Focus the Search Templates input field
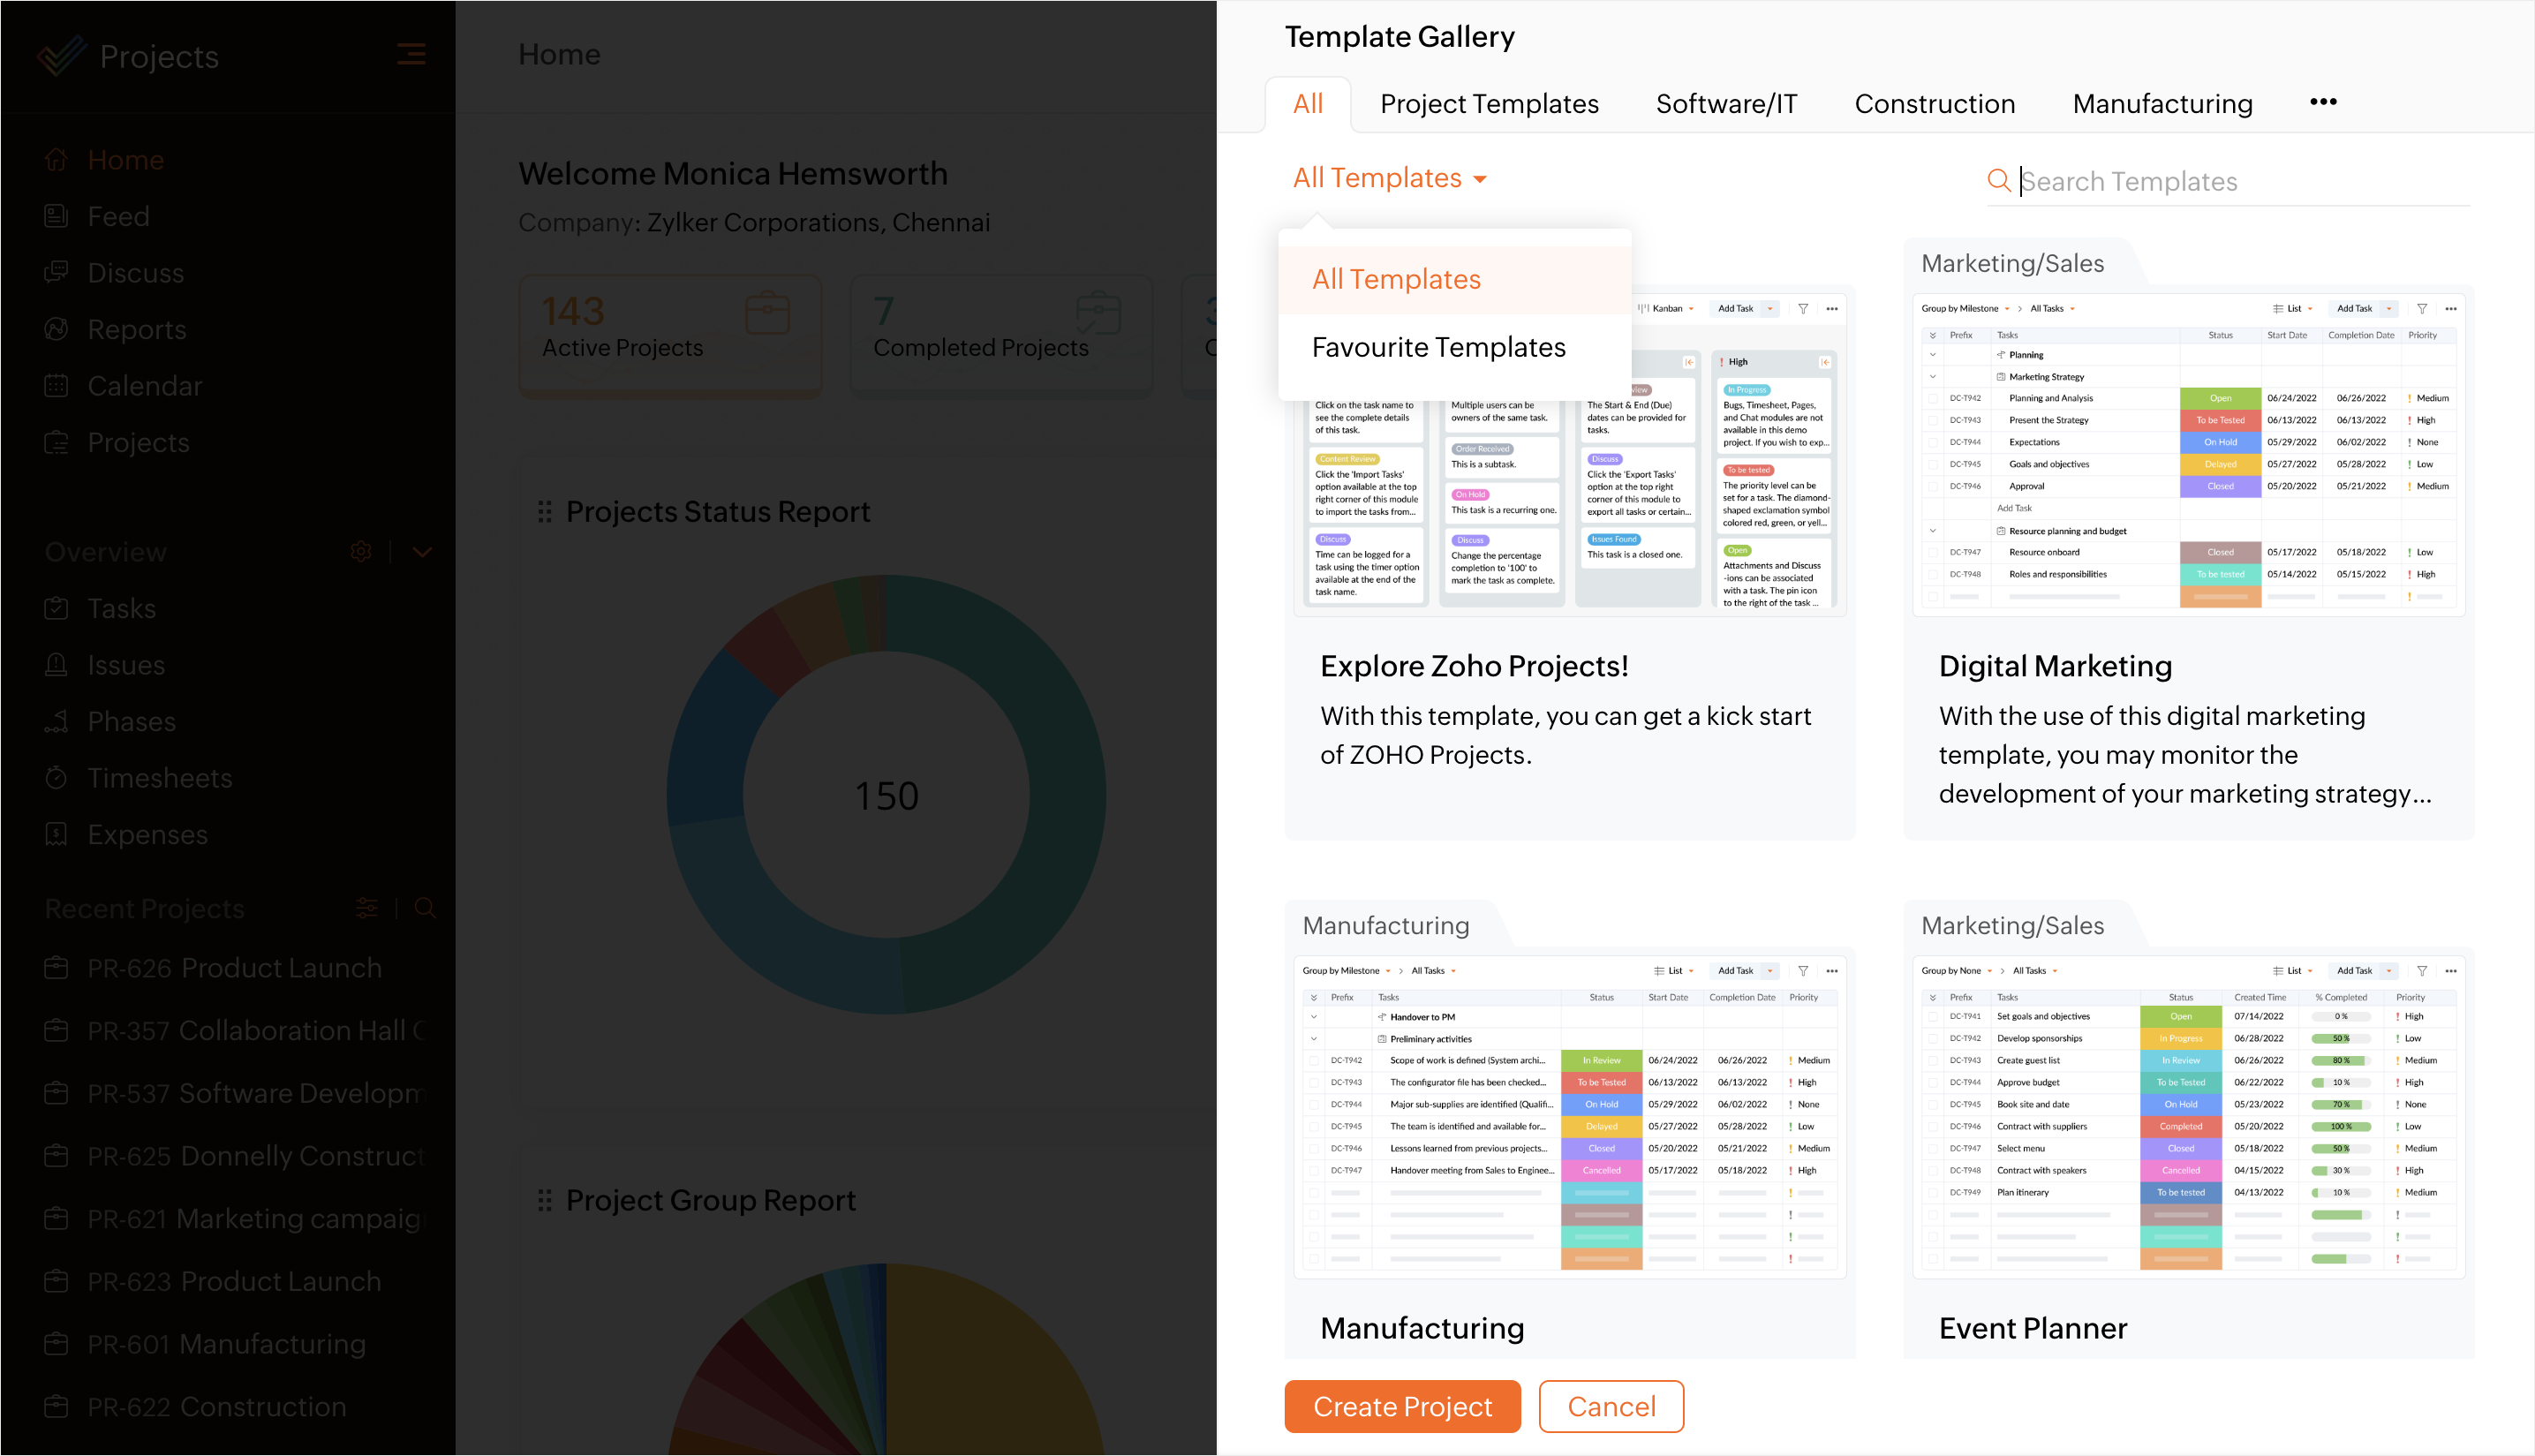 click(x=2240, y=182)
